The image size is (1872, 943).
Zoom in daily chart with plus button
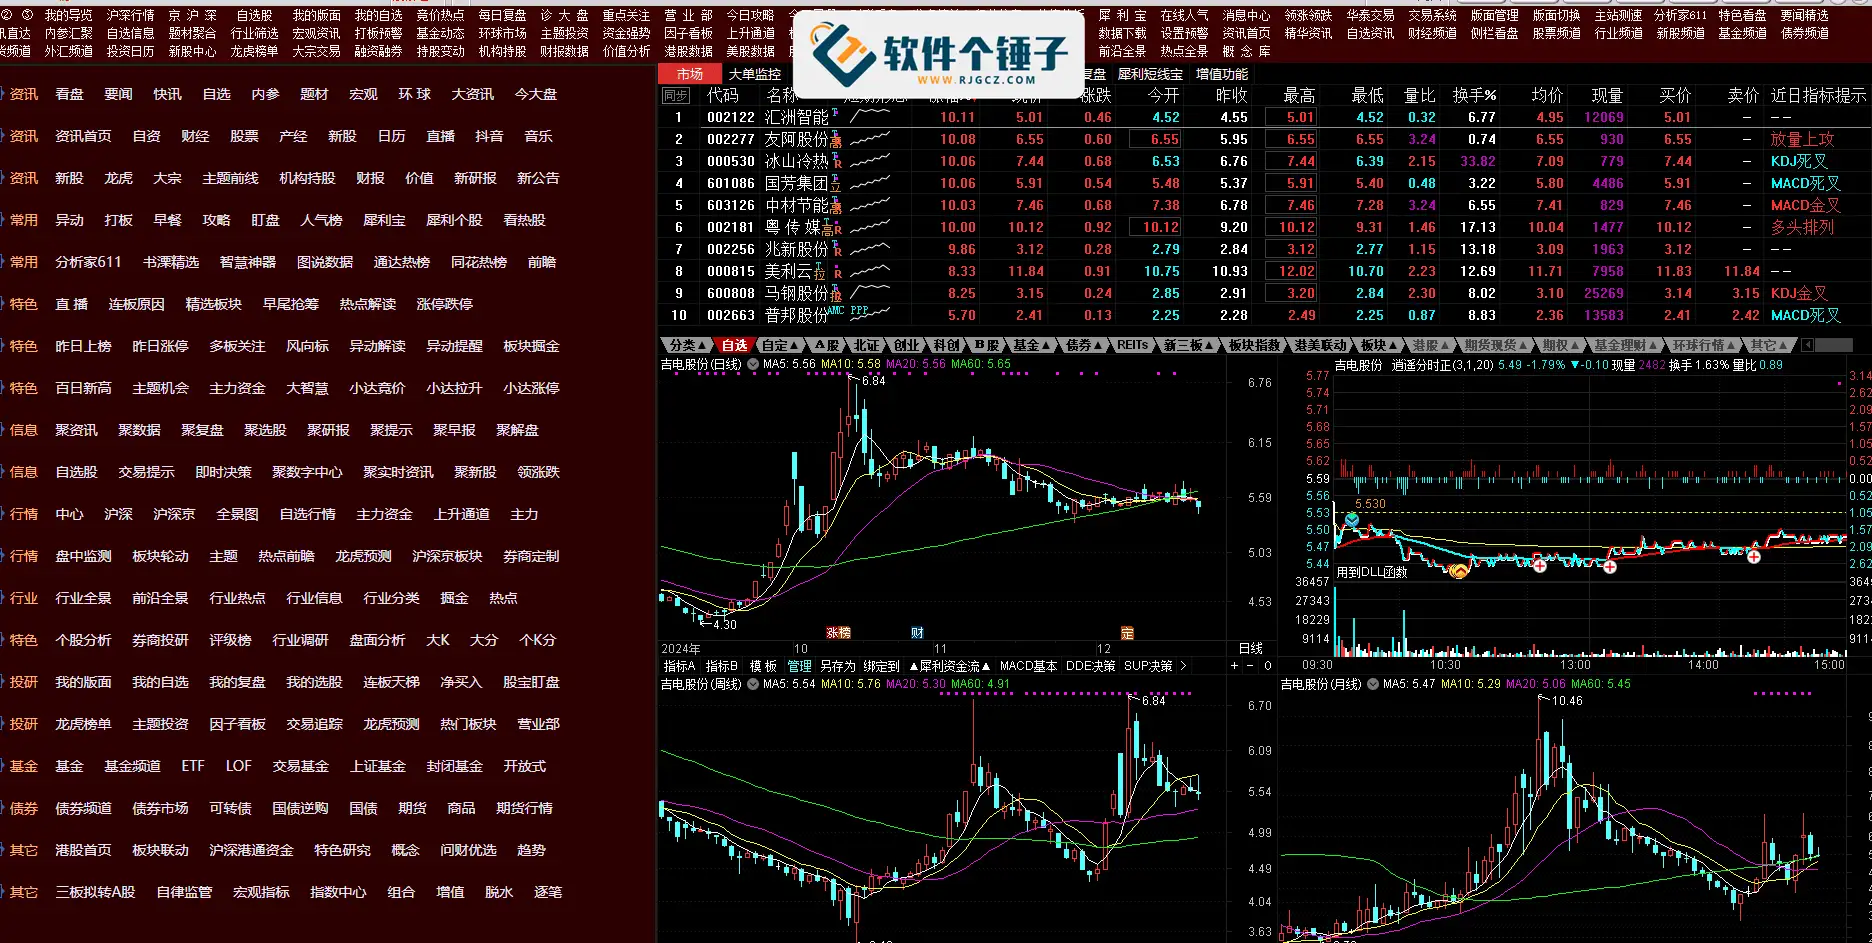coord(1233,666)
